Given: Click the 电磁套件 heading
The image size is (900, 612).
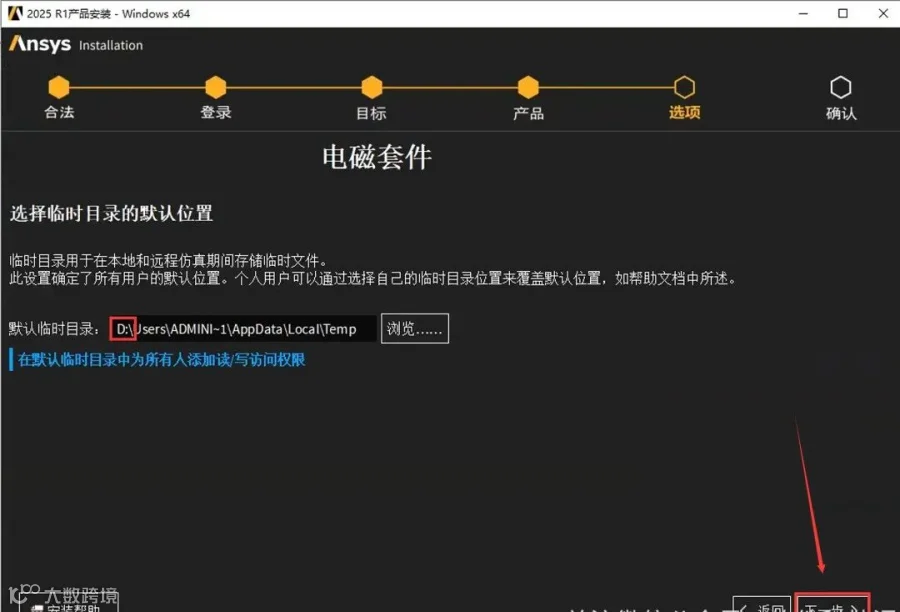Looking at the screenshot, I should [x=377, y=157].
